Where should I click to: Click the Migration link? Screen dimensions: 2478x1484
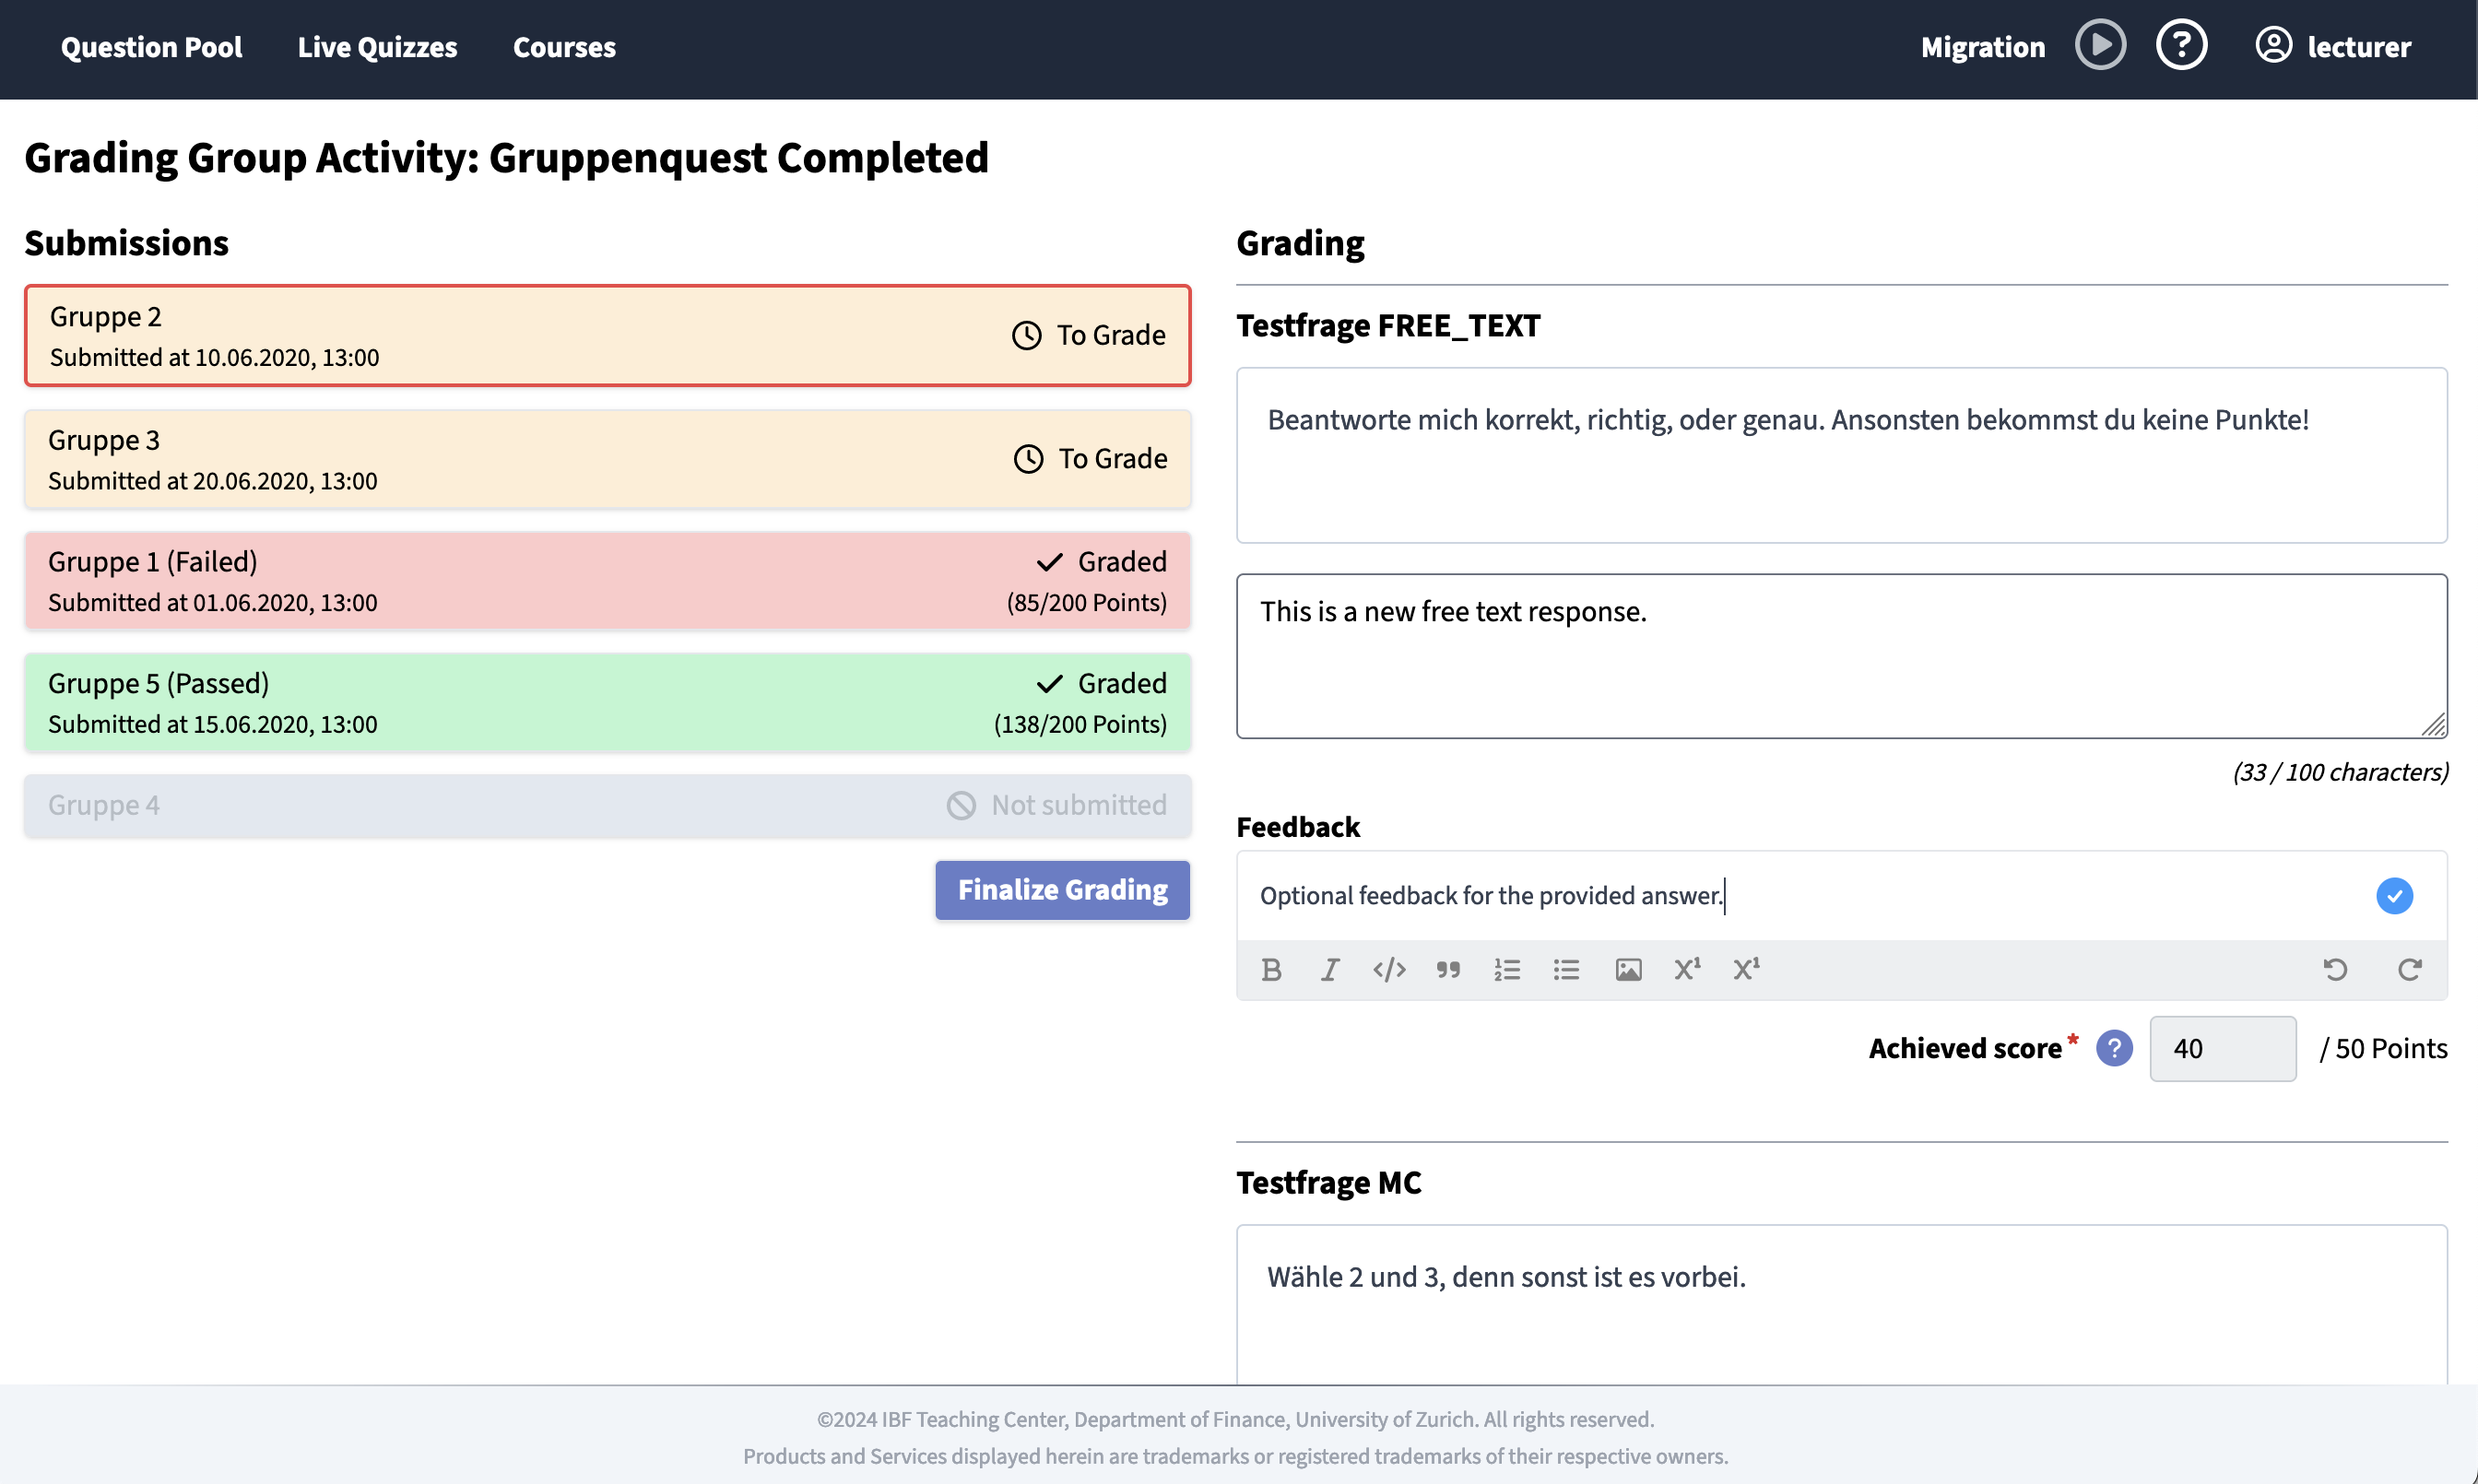pos(1983,47)
